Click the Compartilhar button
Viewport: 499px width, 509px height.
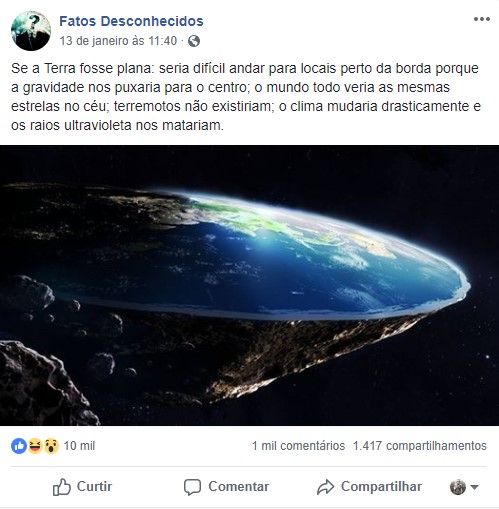pyautogui.click(x=369, y=487)
